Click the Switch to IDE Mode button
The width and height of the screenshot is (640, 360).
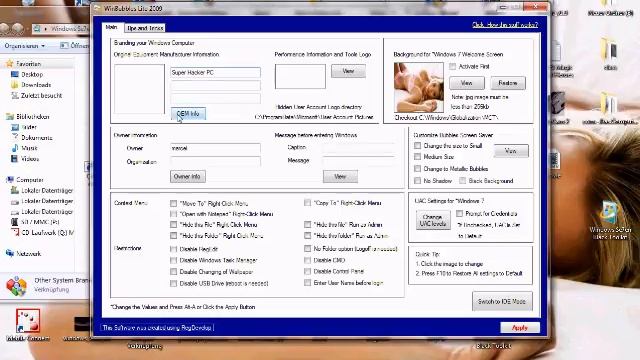coord(502,301)
